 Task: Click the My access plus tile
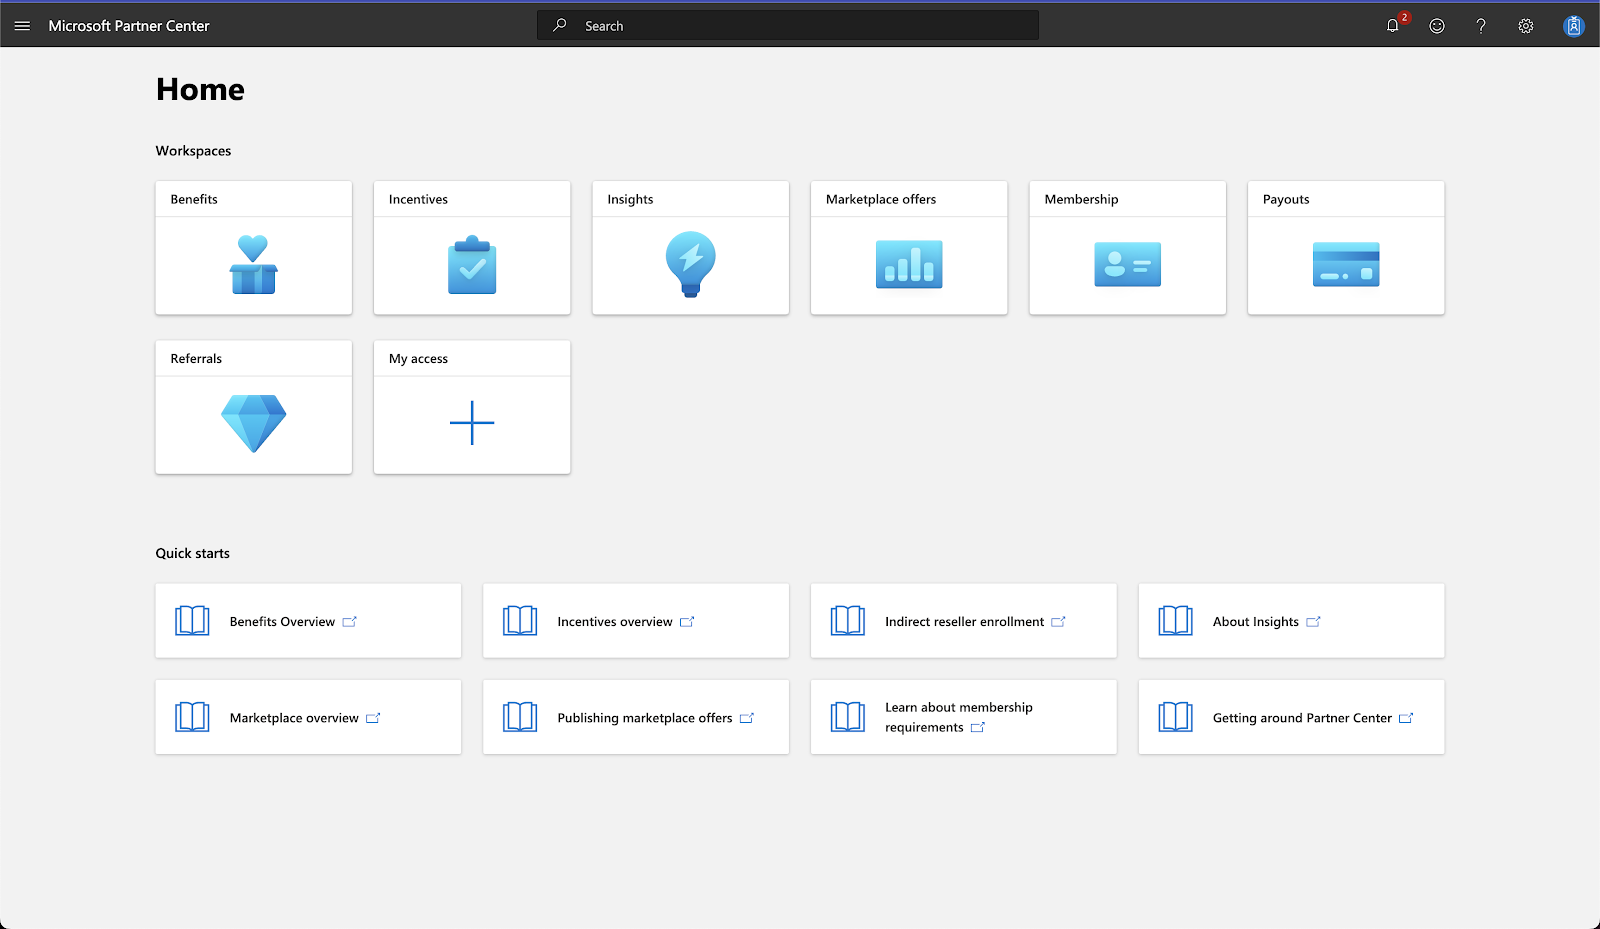coord(472,423)
